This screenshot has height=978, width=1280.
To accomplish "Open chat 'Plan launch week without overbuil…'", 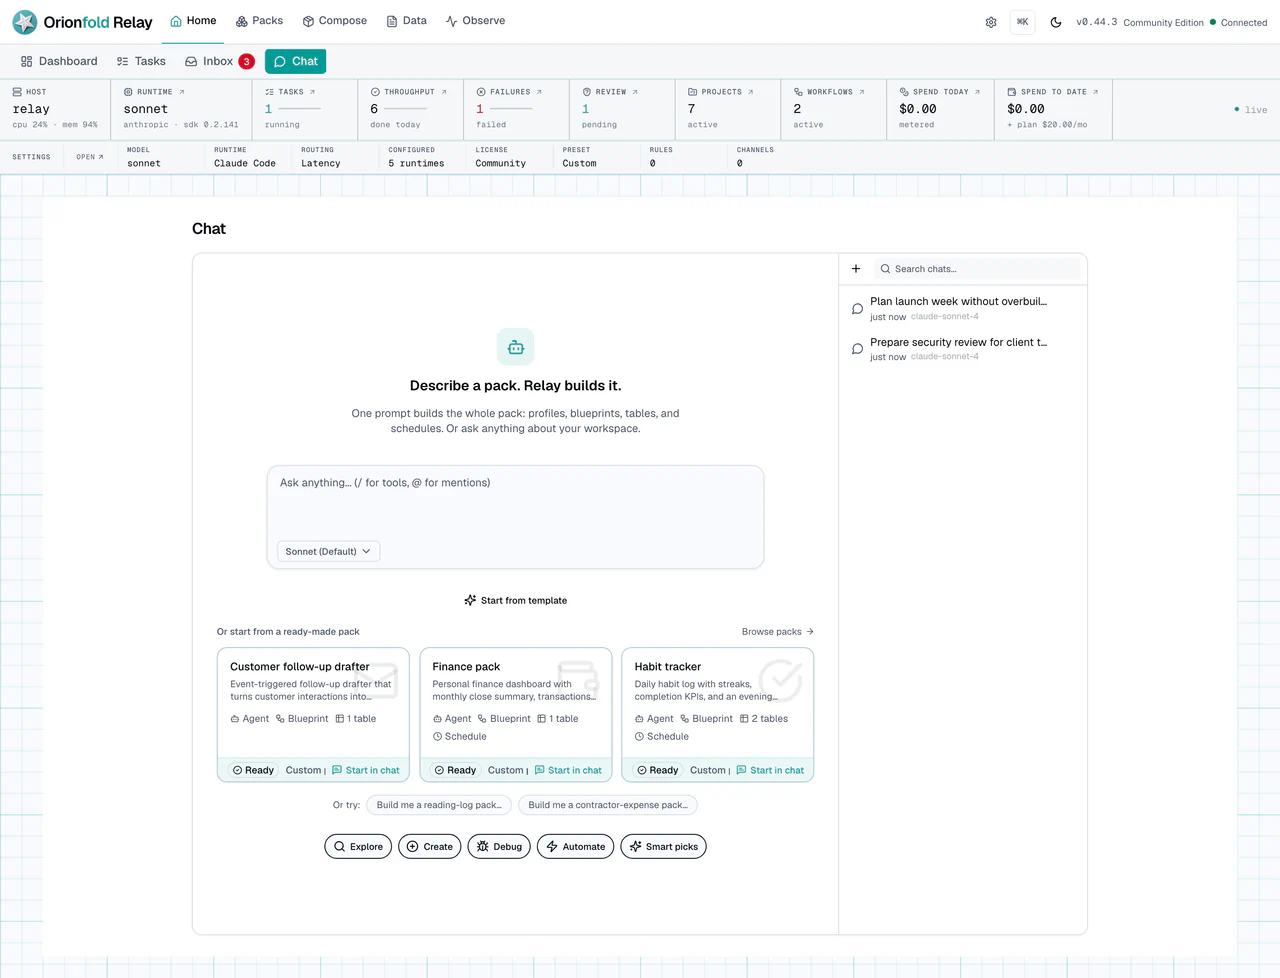I will click(x=962, y=308).
